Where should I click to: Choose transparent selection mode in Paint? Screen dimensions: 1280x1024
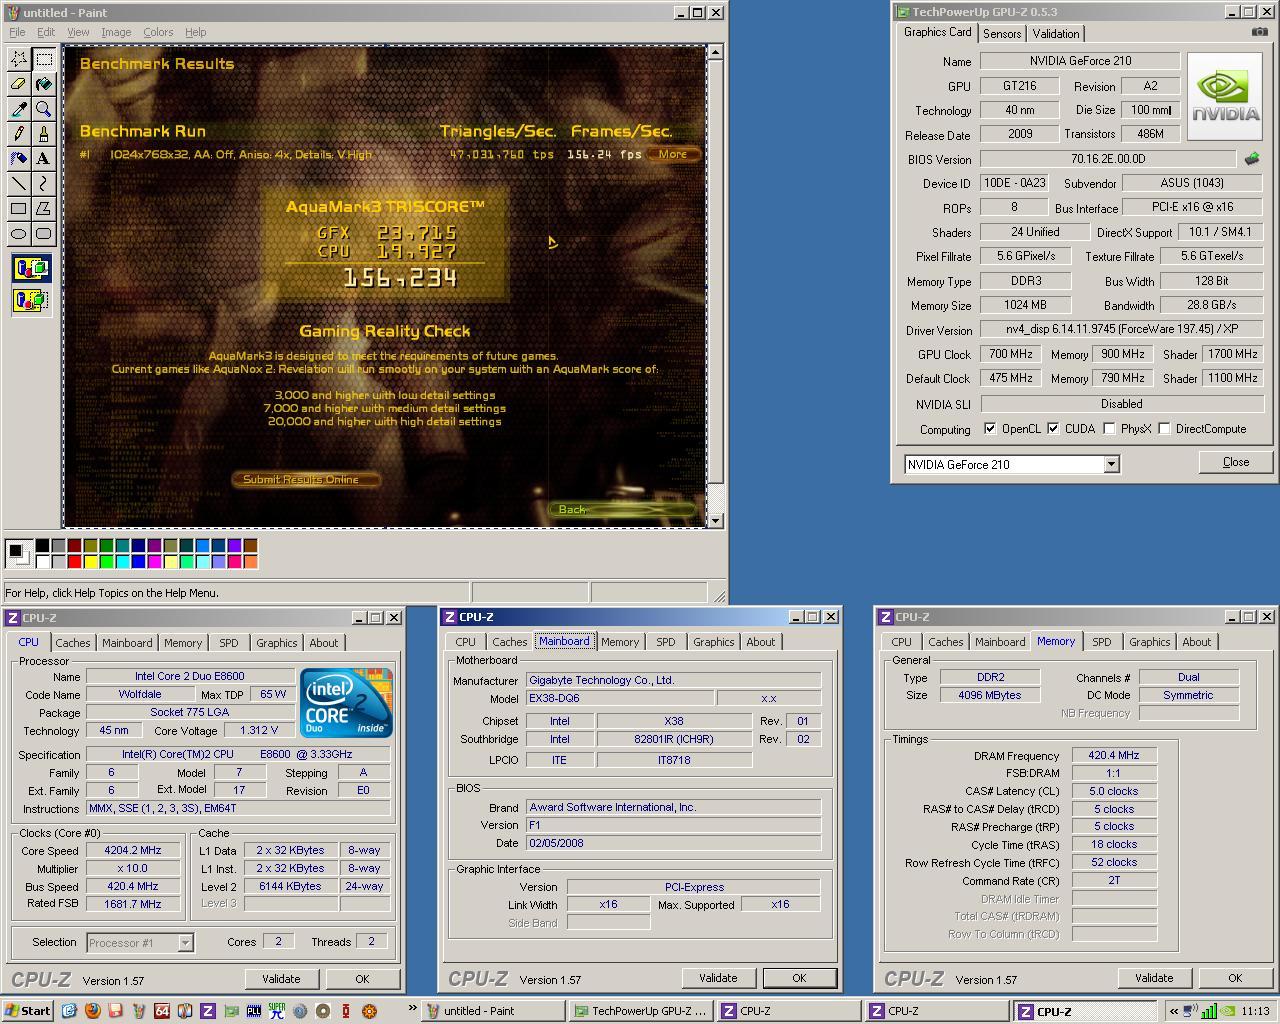31,299
